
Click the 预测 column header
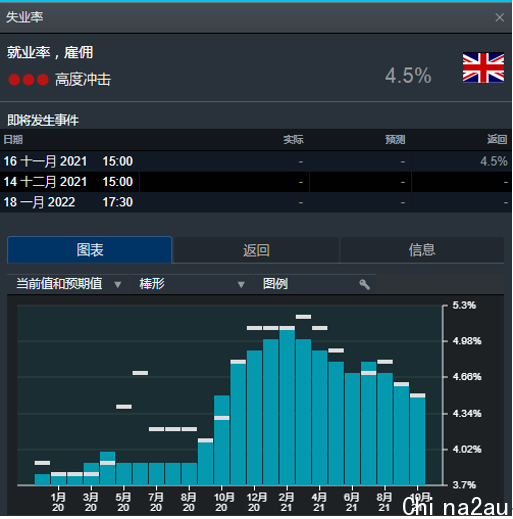[x=395, y=140]
